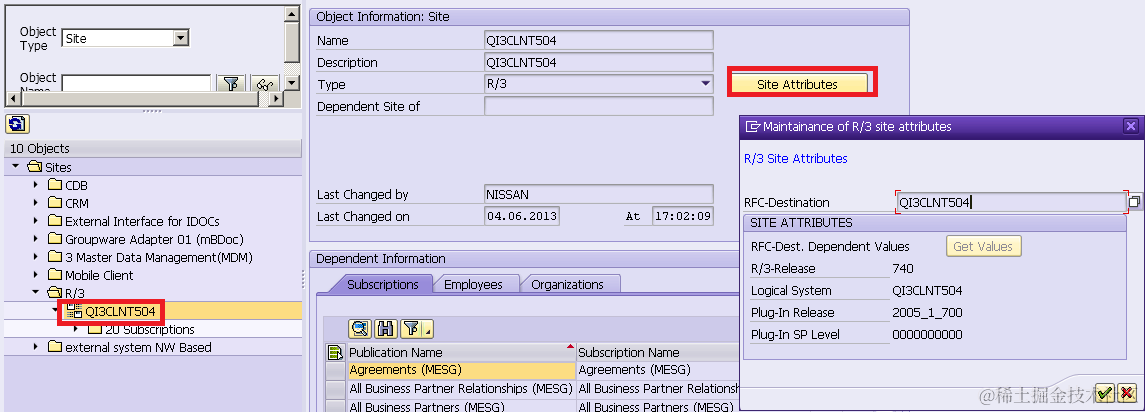Sort by the Publication Name column header
This screenshot has height=412, width=1145.
coord(462,353)
